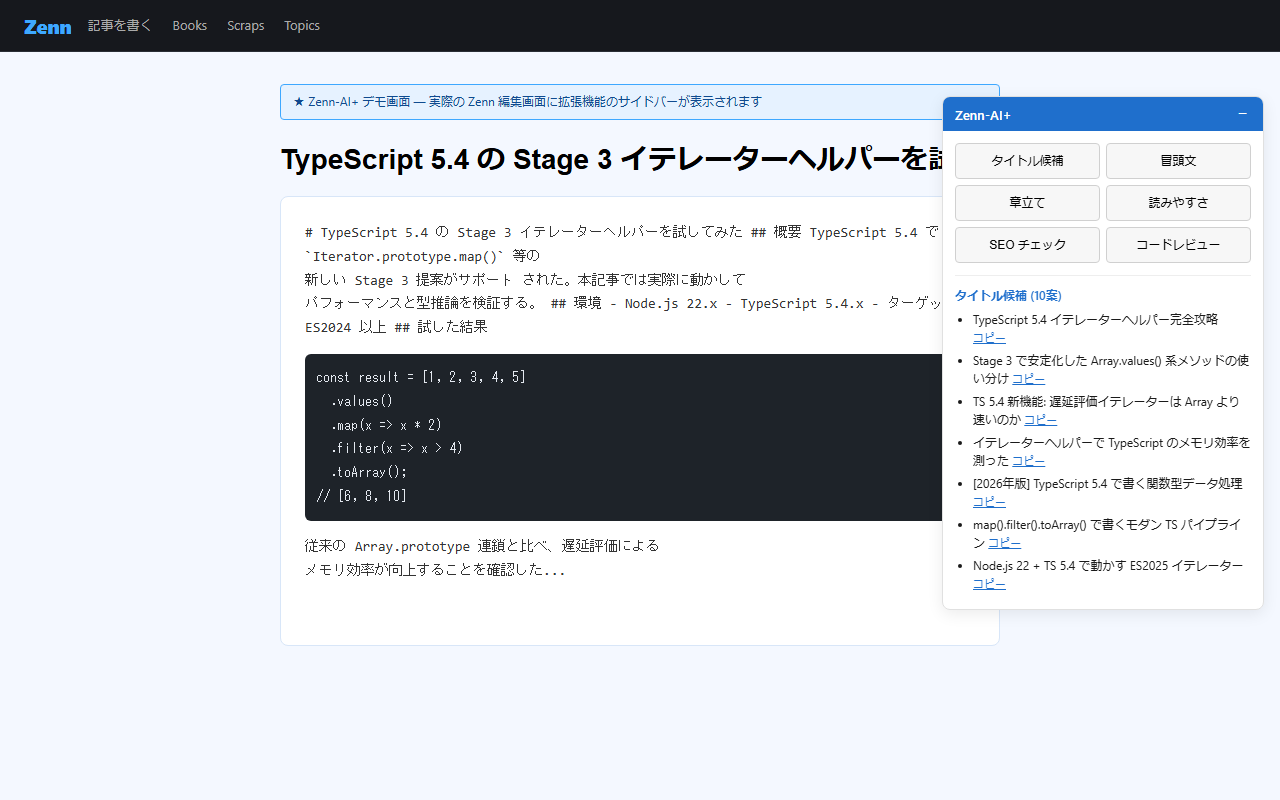1280x800 pixels.
Task: Click the Zenn-AI+ panel title
Action: [x=983, y=115]
